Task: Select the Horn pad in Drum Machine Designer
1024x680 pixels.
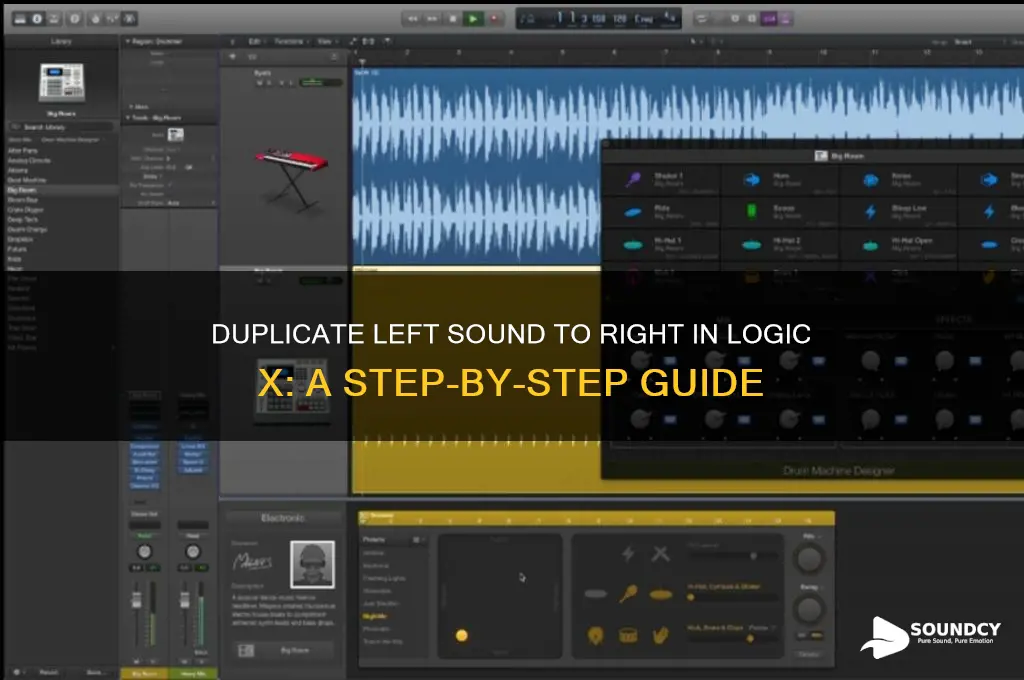Action: pos(780,180)
